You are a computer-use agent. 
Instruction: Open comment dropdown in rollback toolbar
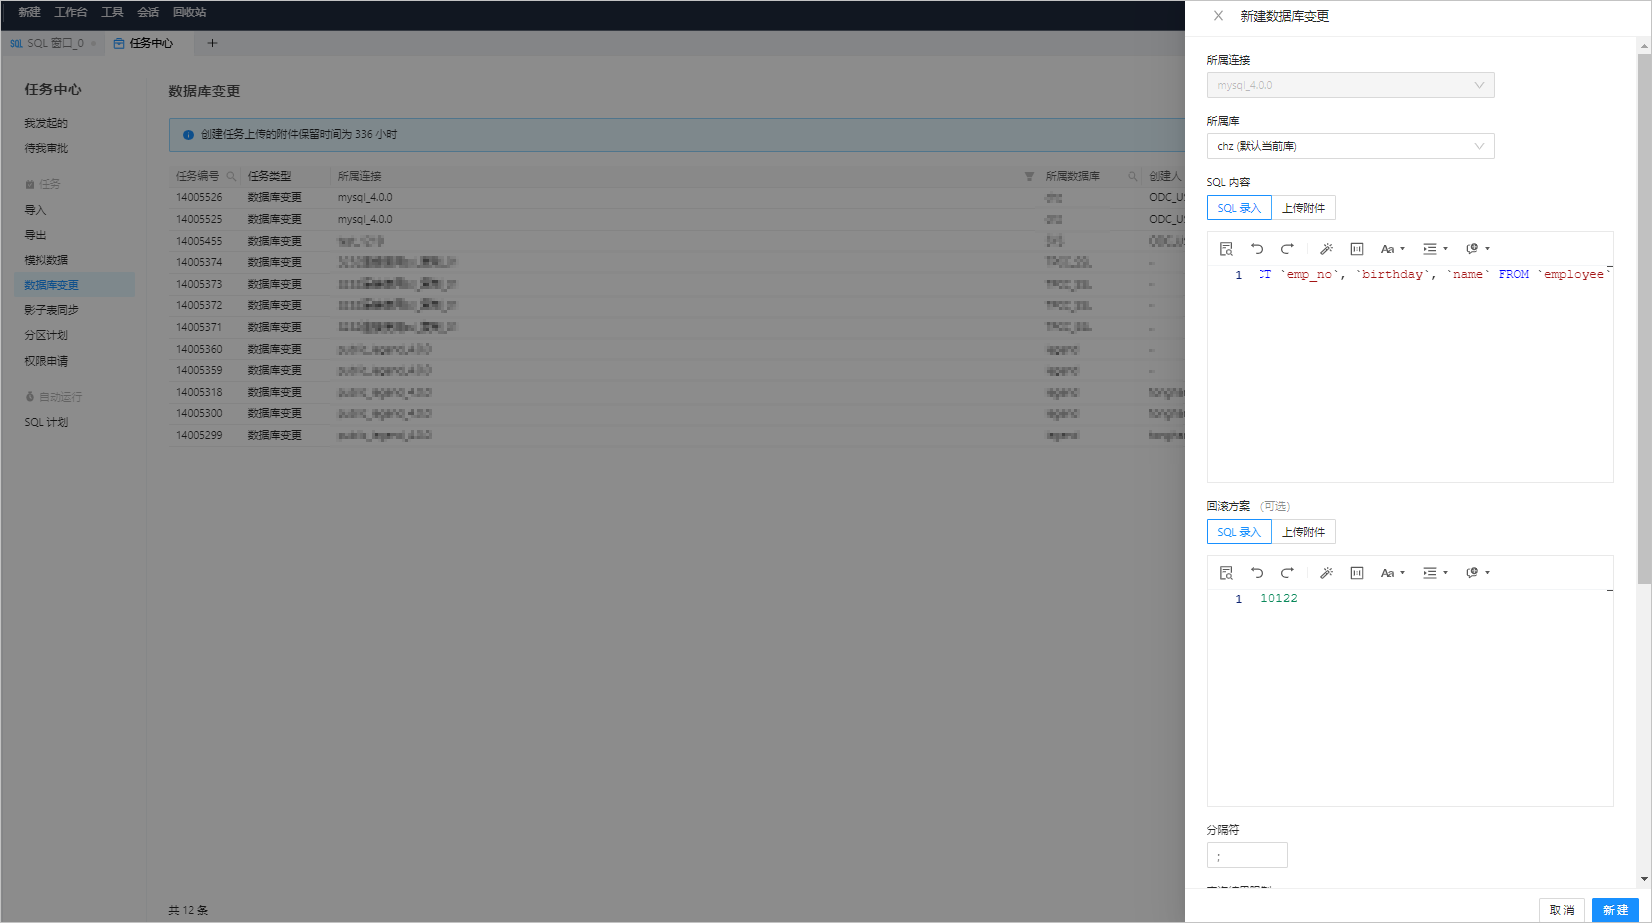click(1477, 573)
